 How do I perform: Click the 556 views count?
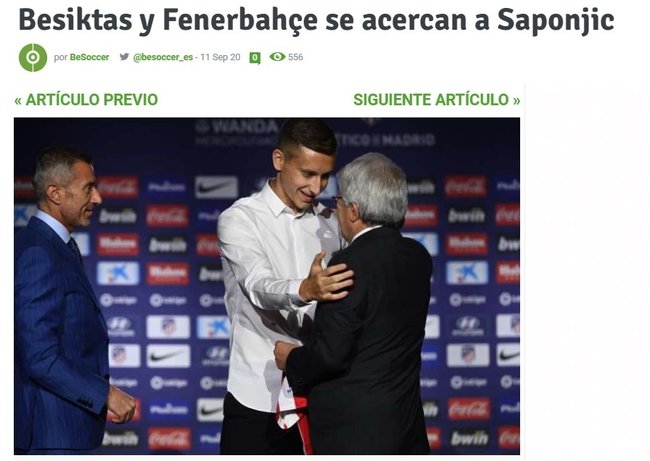point(296,57)
